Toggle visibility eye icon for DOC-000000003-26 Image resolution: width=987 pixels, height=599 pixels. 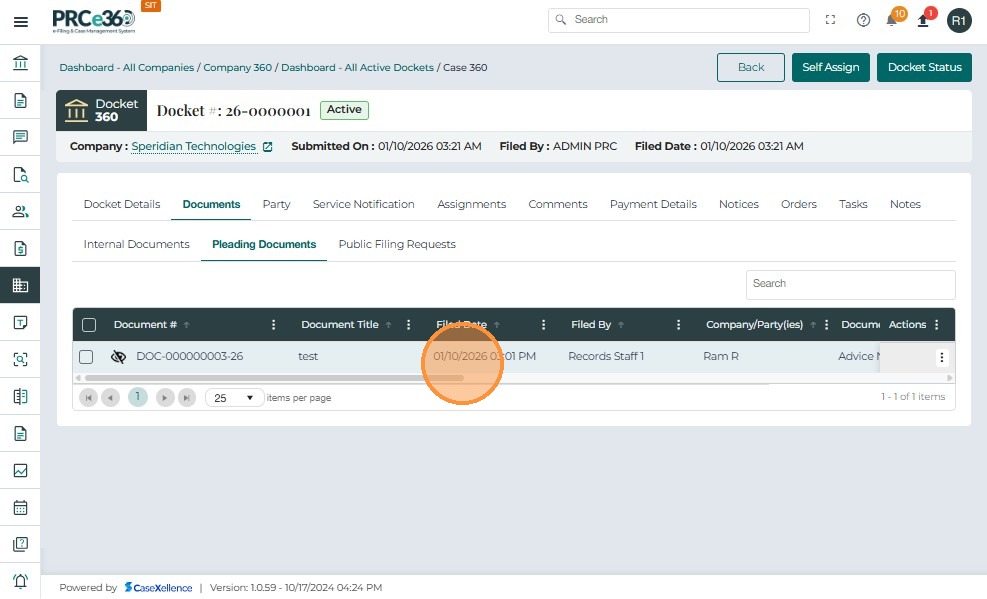click(118, 357)
